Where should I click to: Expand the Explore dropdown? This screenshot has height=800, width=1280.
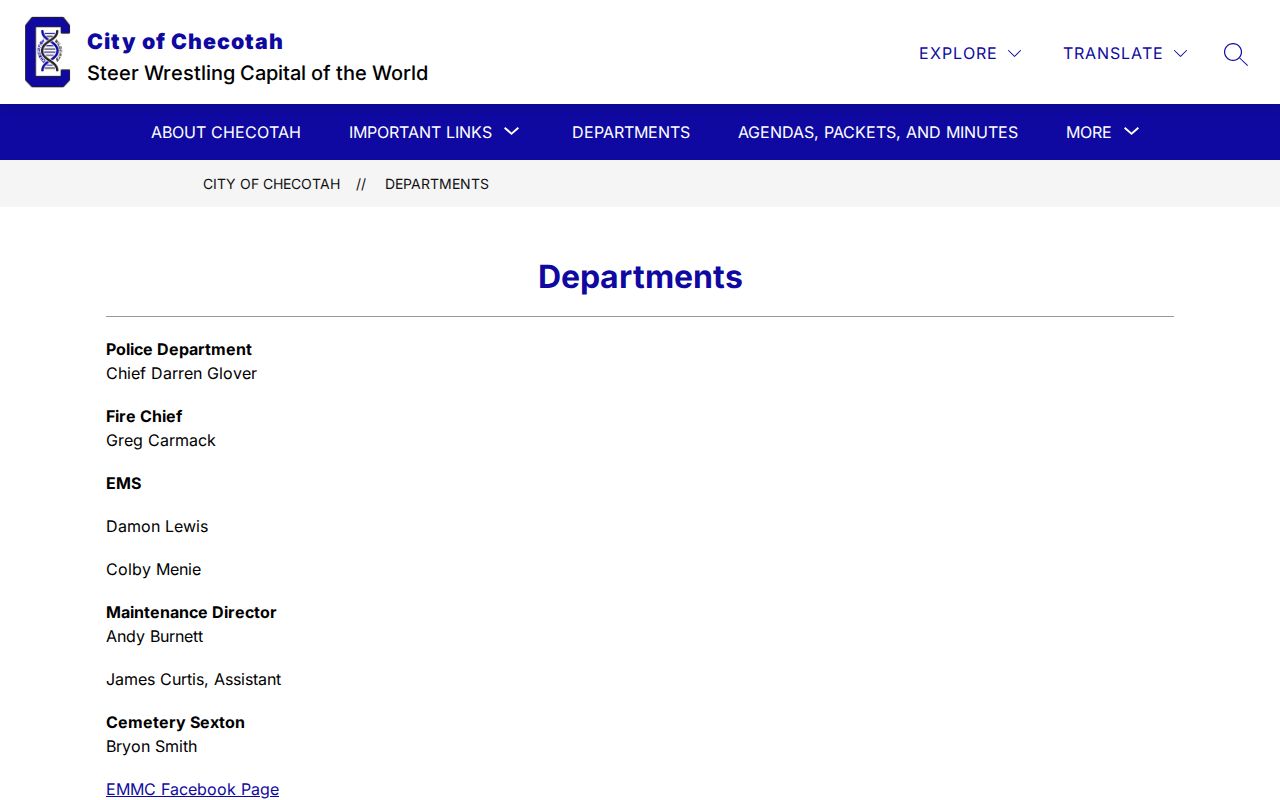point(970,54)
